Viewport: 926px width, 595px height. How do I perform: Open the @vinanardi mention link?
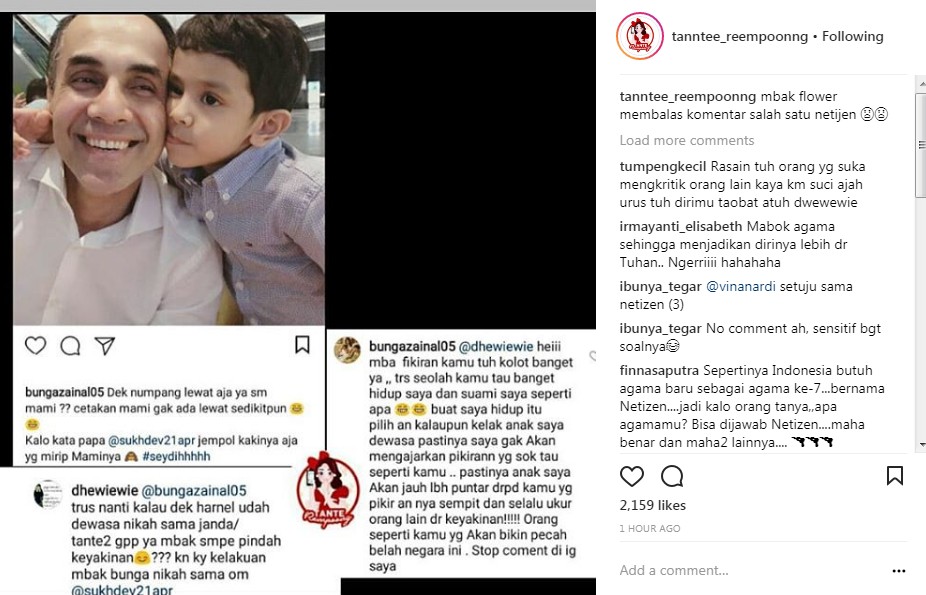point(741,286)
